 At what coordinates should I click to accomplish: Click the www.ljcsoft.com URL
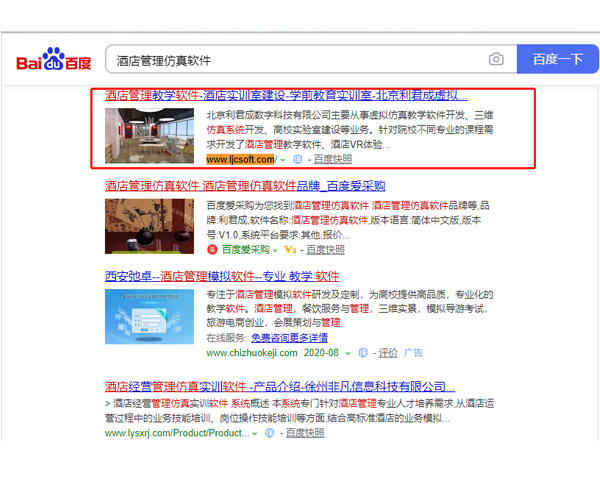coord(241,159)
